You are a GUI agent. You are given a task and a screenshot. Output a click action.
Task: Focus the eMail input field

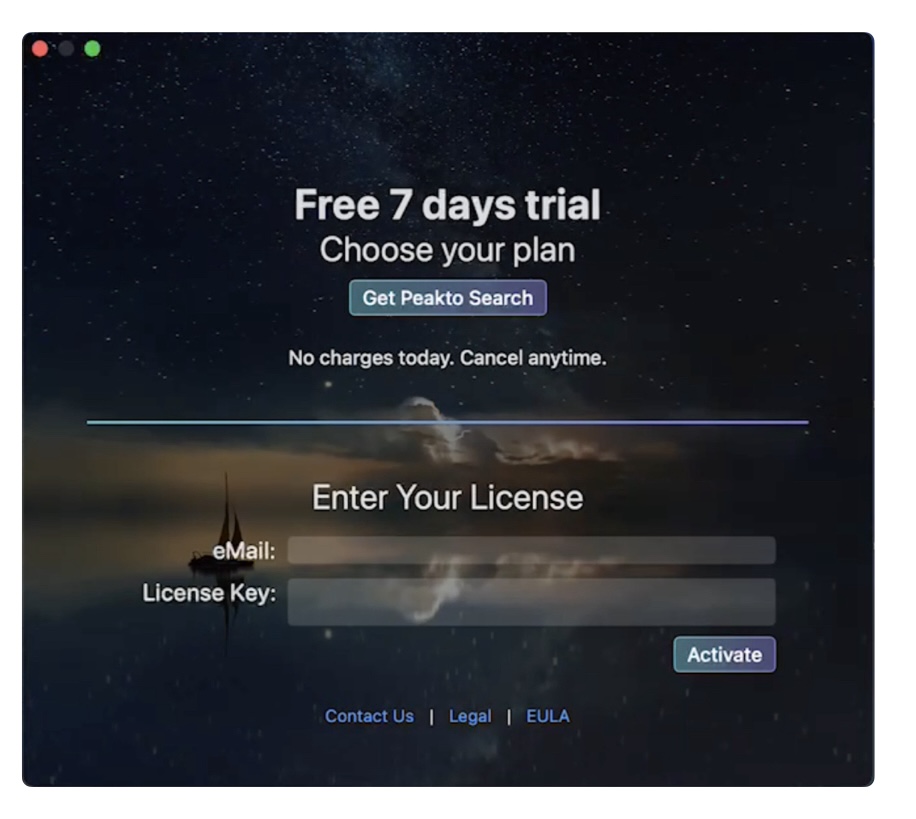(532, 550)
